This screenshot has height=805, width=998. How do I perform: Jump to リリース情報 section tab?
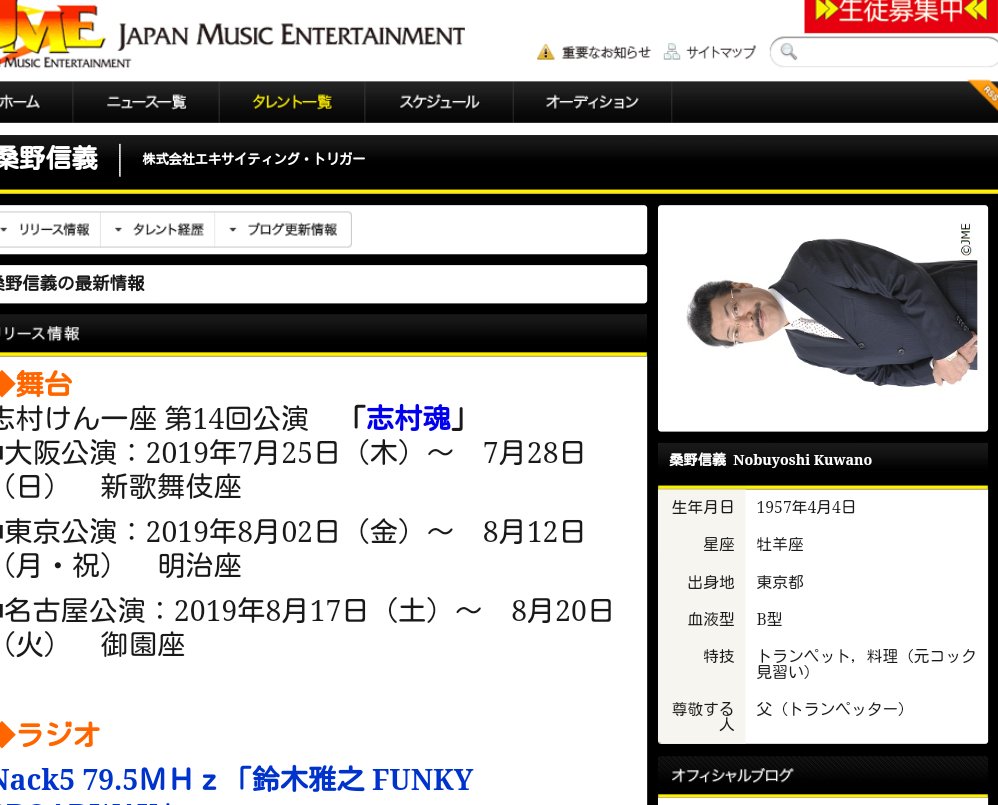pos(50,230)
